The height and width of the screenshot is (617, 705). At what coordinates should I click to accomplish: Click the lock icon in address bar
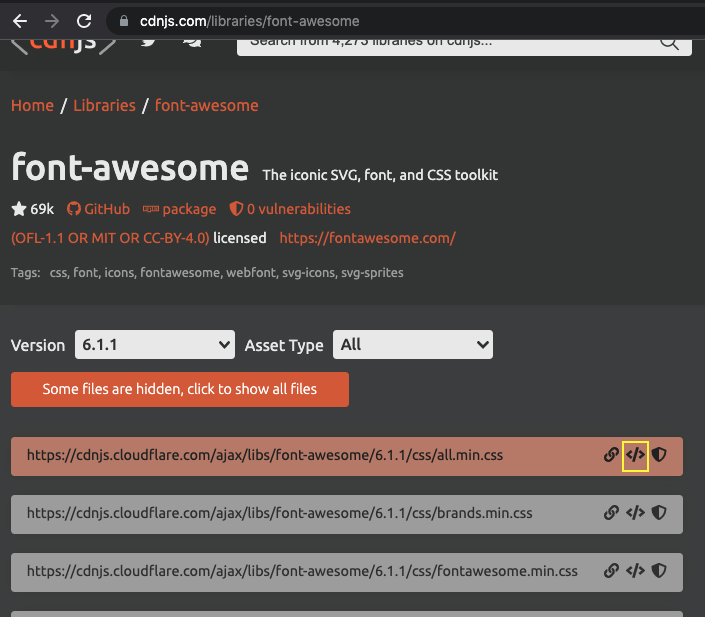click(124, 21)
